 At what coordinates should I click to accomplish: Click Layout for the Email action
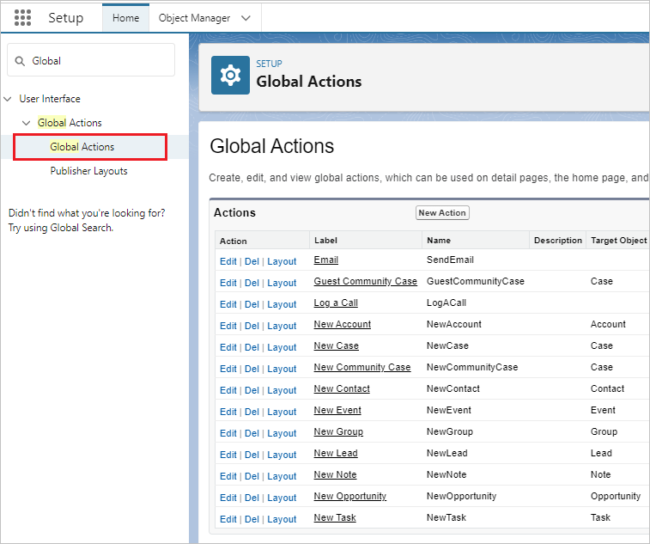point(282,262)
